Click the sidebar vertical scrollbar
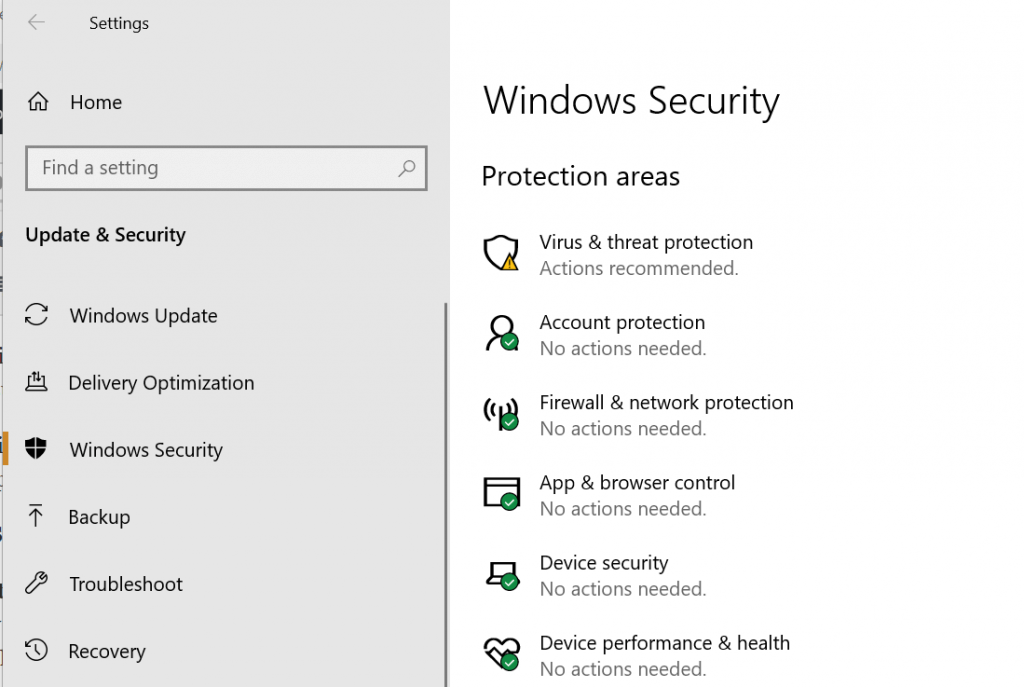 [x=446, y=494]
